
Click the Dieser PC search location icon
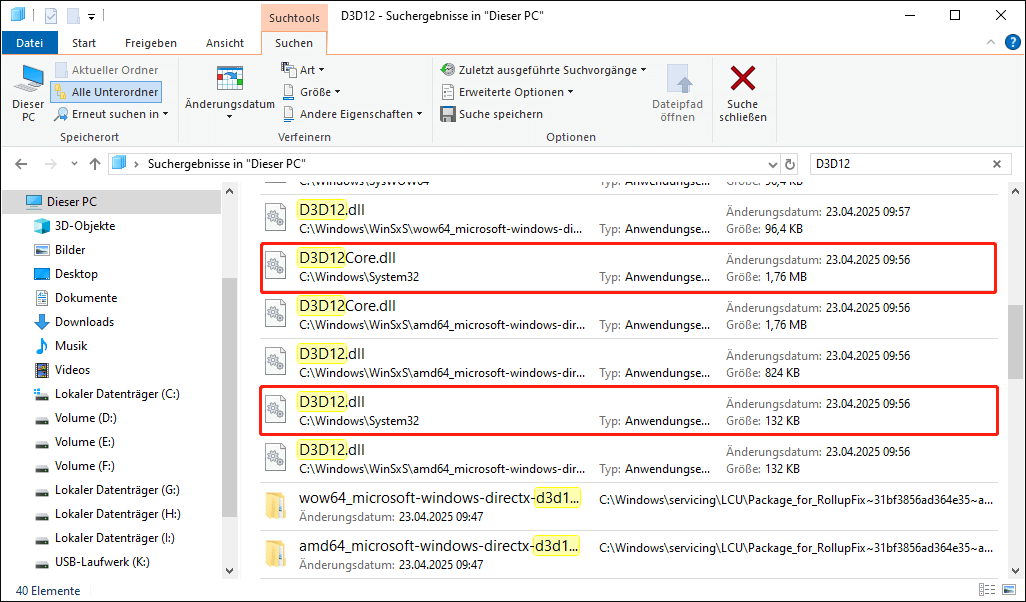coord(28,93)
